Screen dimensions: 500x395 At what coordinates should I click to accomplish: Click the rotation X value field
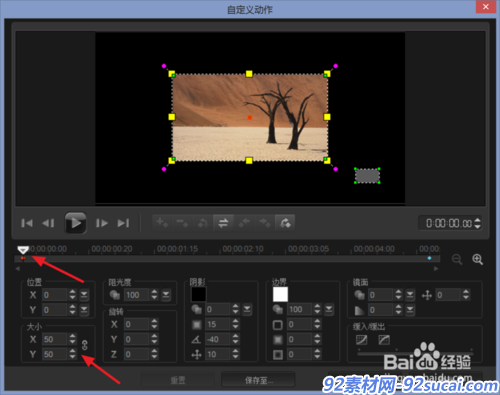tap(136, 324)
